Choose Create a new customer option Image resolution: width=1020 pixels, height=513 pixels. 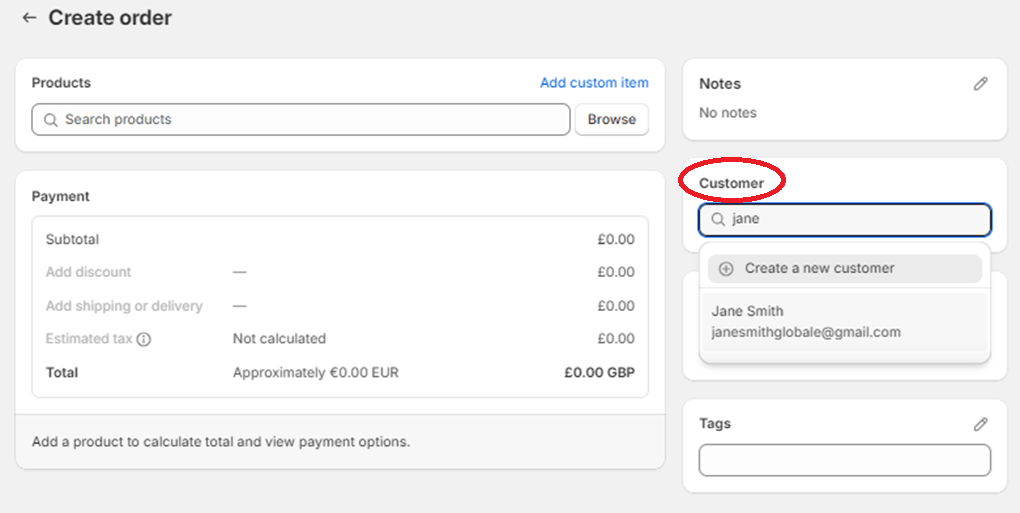click(844, 269)
